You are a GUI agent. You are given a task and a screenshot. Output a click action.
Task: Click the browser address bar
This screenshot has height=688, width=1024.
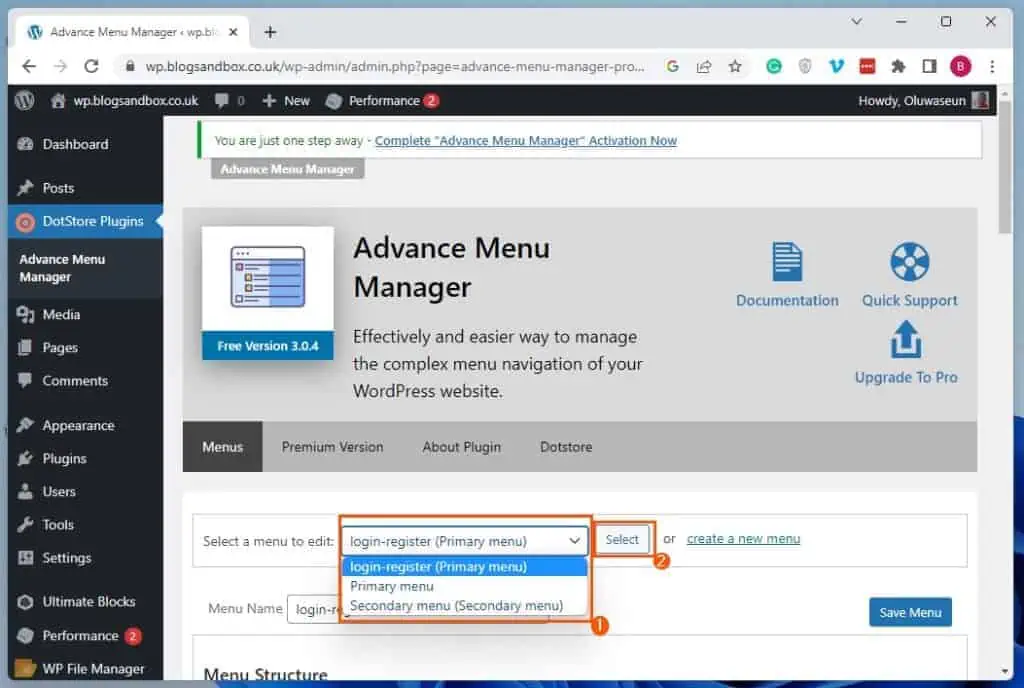[x=400, y=65]
